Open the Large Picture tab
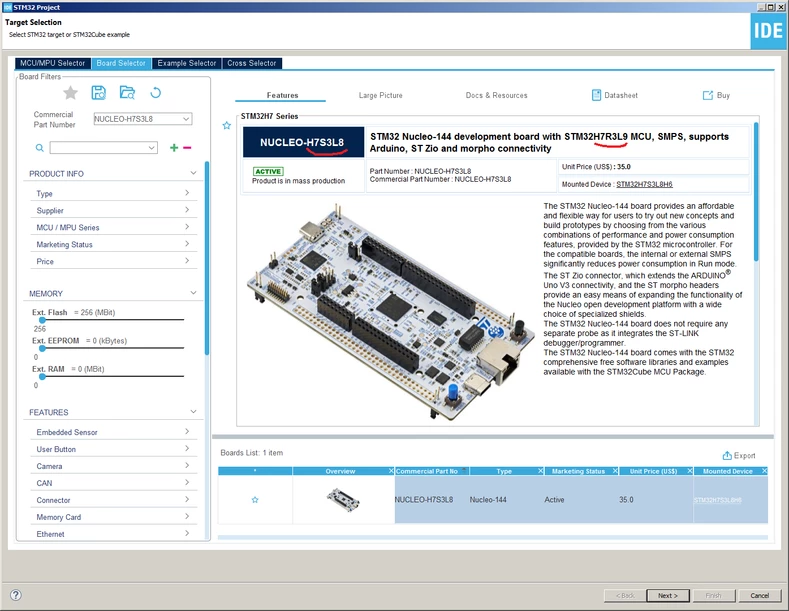Viewport: 789px width, 611px height. 380,95
